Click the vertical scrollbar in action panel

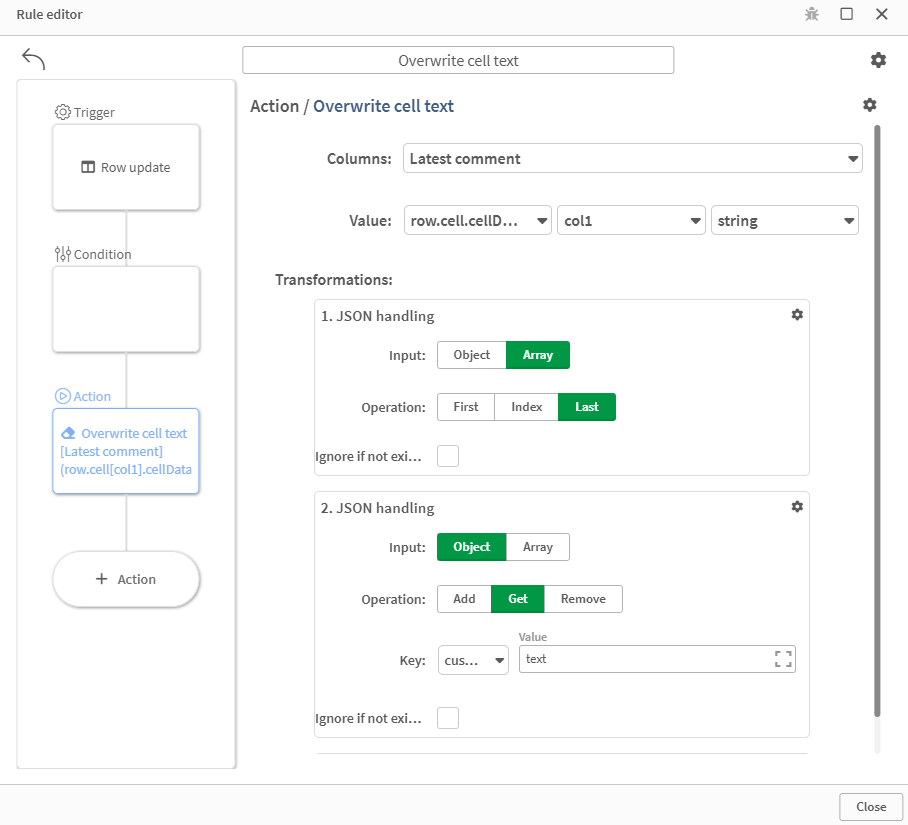877,421
